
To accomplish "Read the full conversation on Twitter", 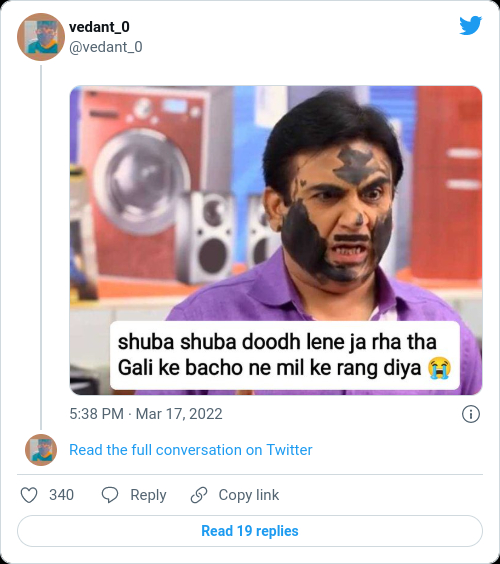I will point(191,450).
